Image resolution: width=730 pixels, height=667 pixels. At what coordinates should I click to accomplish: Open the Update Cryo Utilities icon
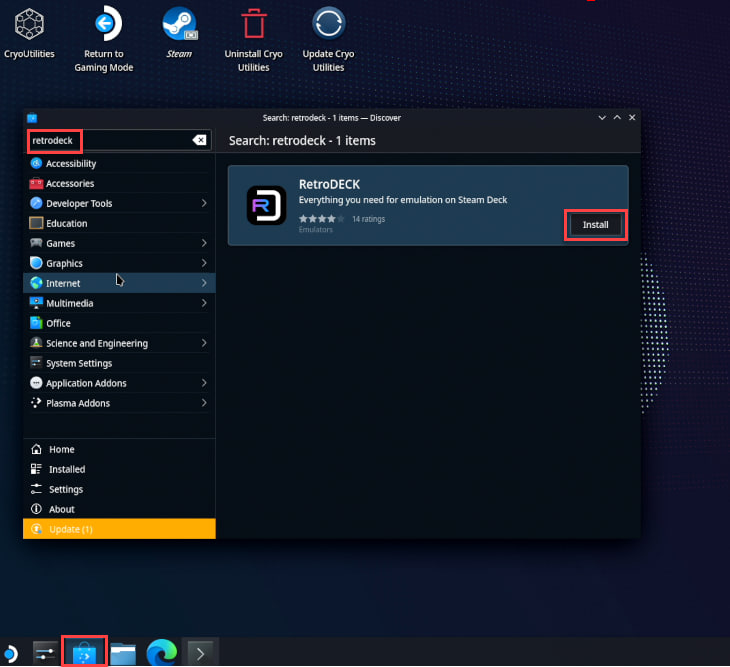(x=328, y=40)
